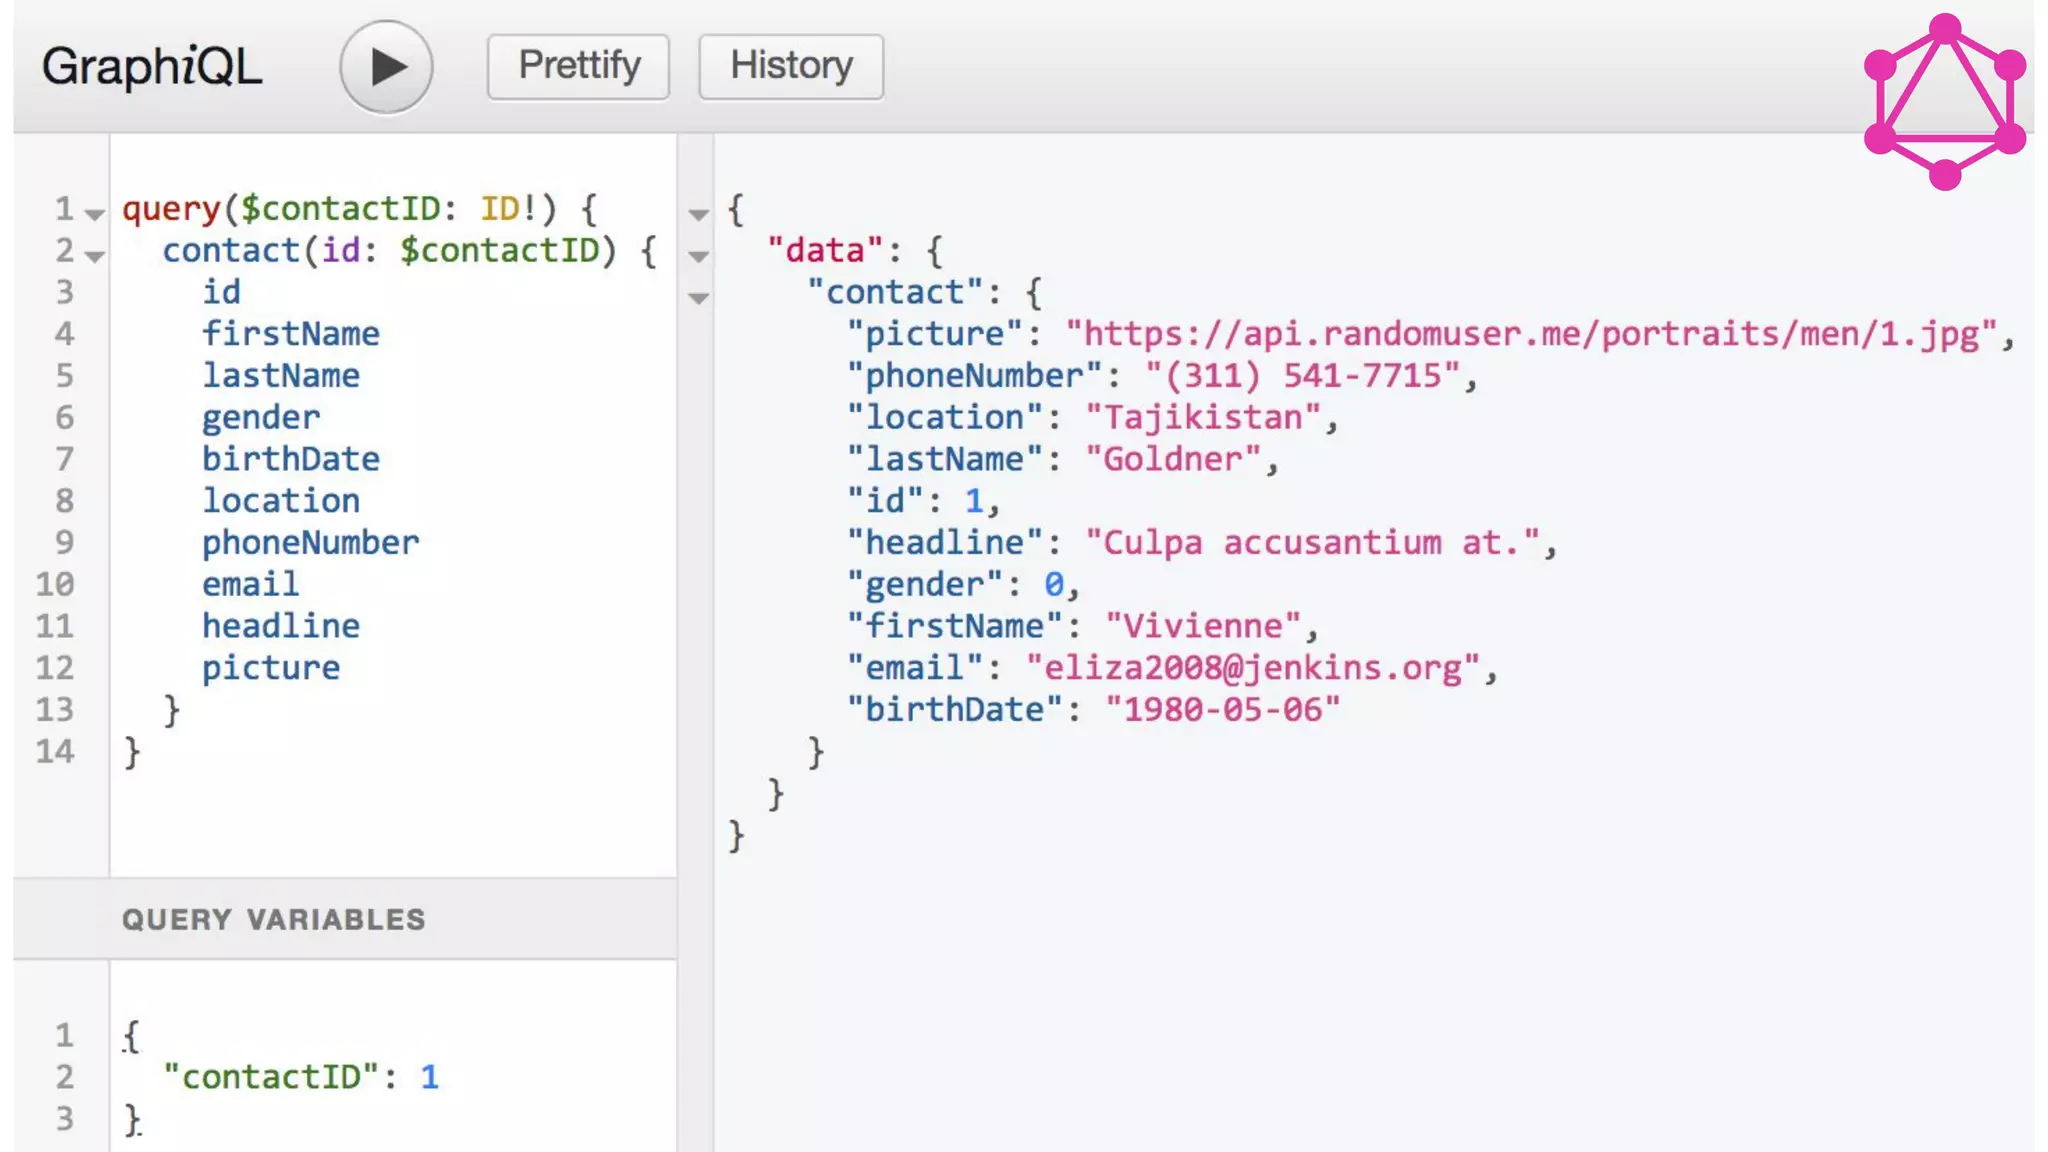Click the pink GraphQL logo
This screenshot has width=2048, height=1152.
coord(1944,101)
